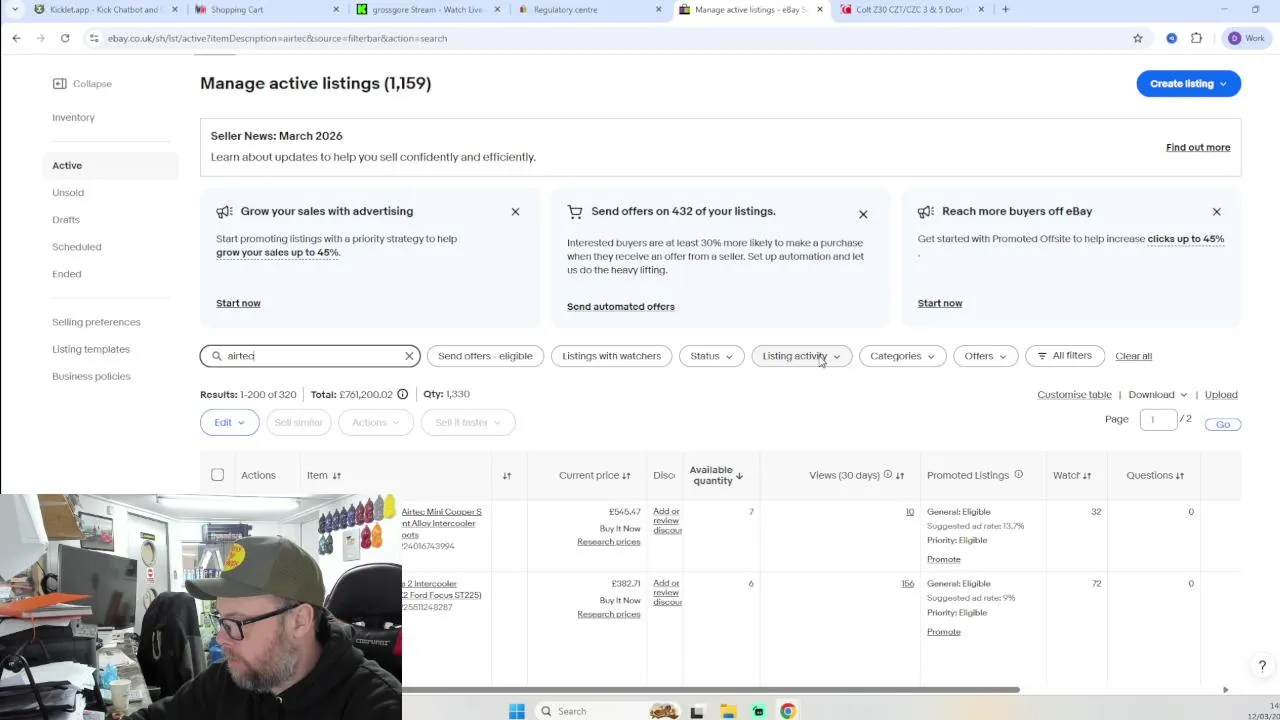Clear the airtec search text with X

[x=409, y=356]
